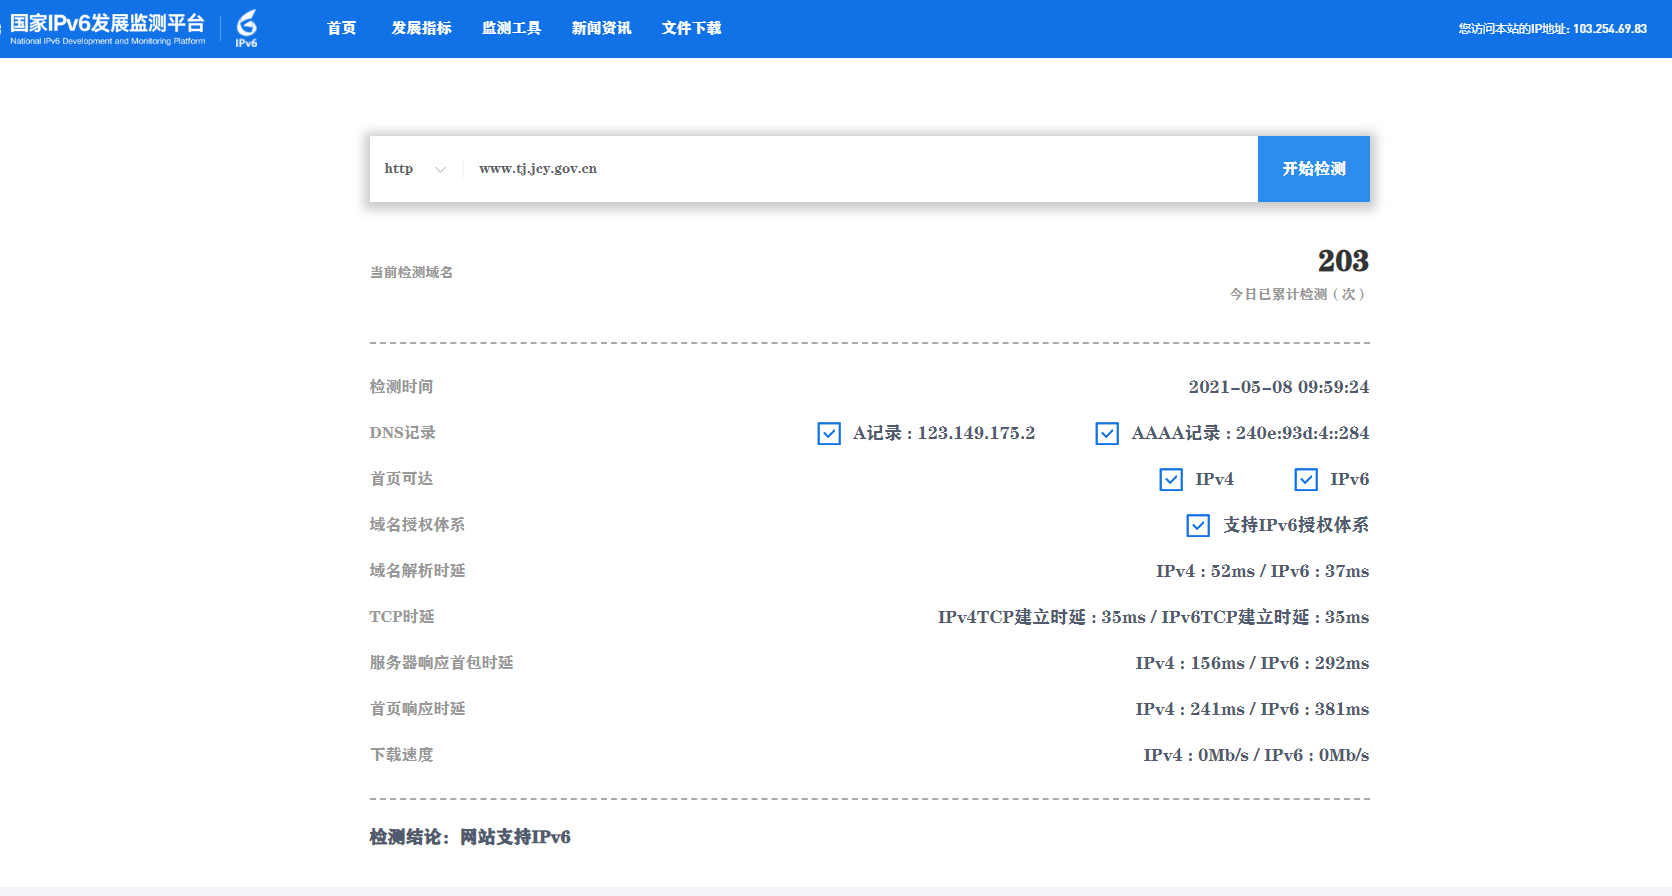
Task: Click the IPv6 logo icon in header
Action: pos(246,28)
